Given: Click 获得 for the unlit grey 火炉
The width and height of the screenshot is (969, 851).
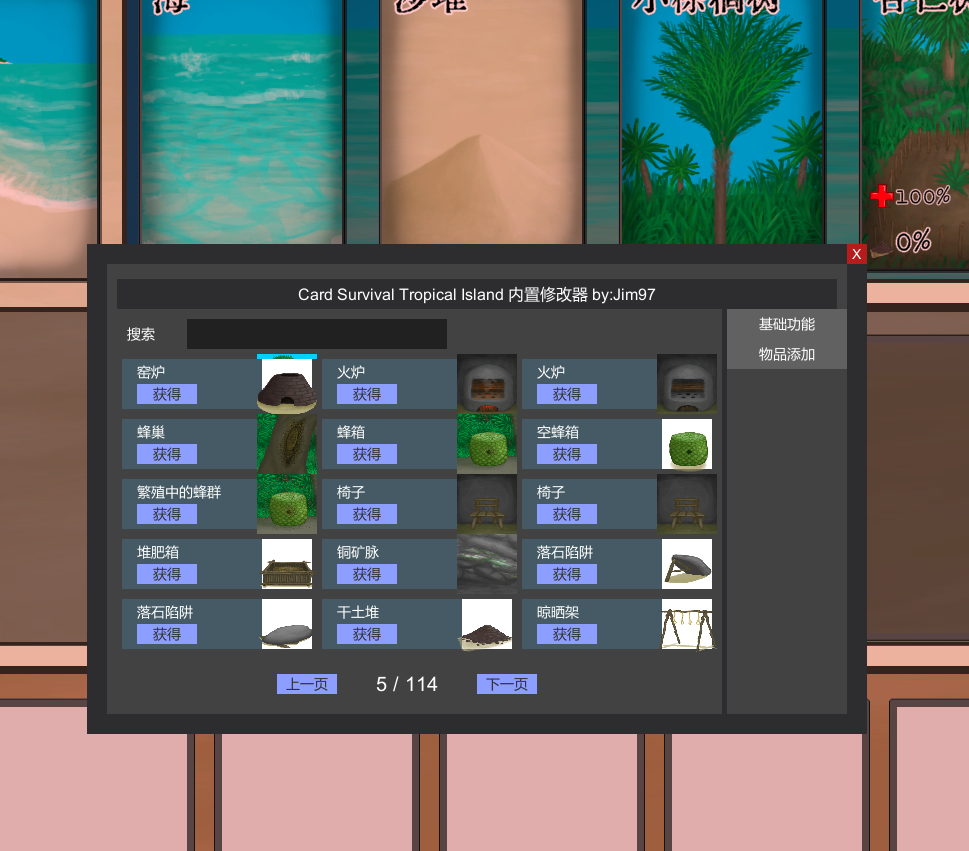Looking at the screenshot, I should click(x=567, y=394).
